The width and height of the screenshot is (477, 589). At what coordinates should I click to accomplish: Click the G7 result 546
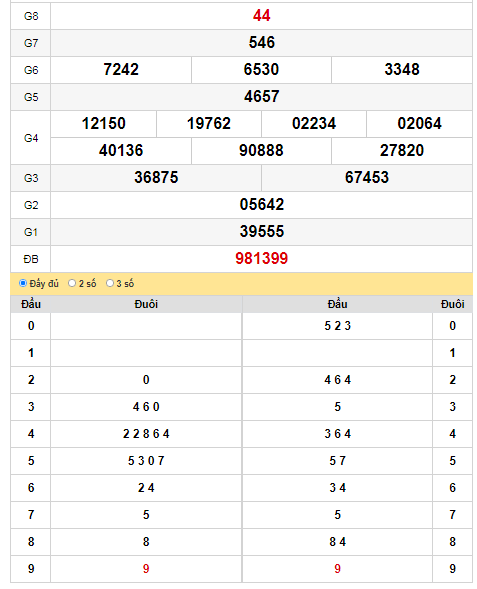tap(261, 42)
